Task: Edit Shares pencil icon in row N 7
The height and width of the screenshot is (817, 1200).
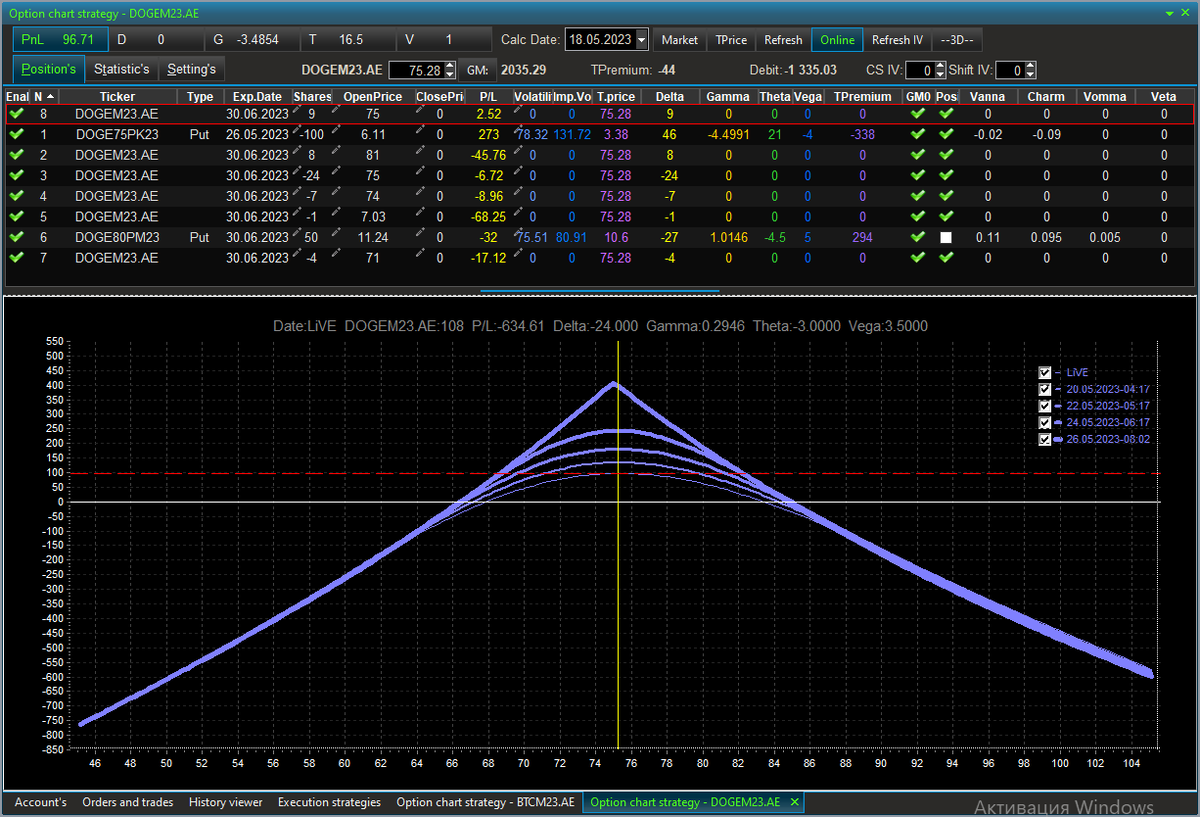Action: pos(297,253)
